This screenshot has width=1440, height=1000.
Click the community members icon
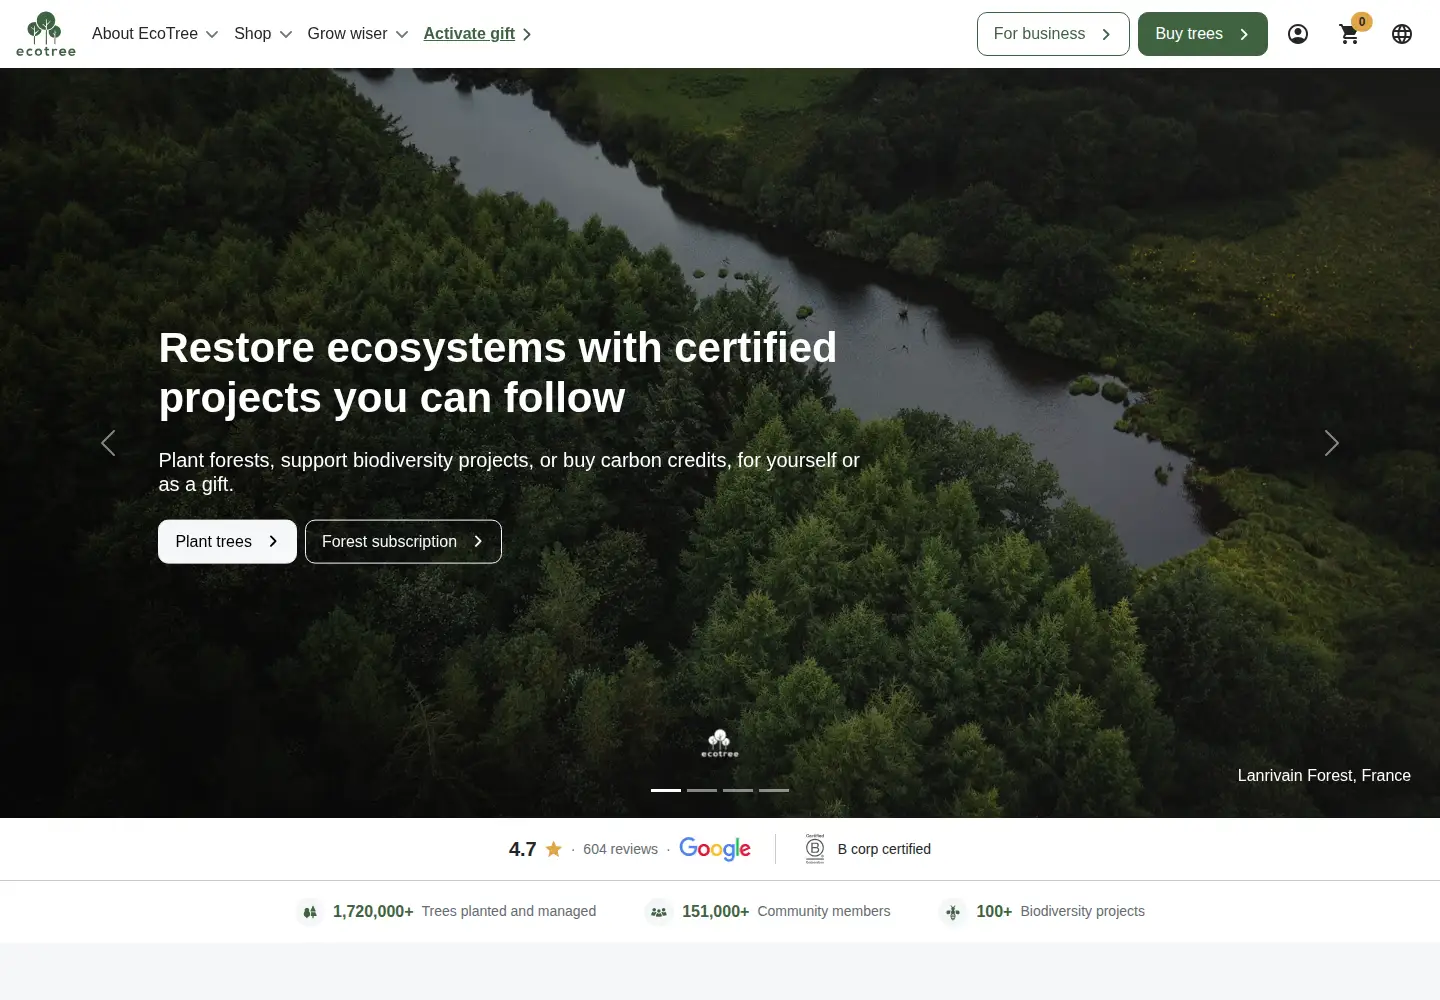pos(658,912)
